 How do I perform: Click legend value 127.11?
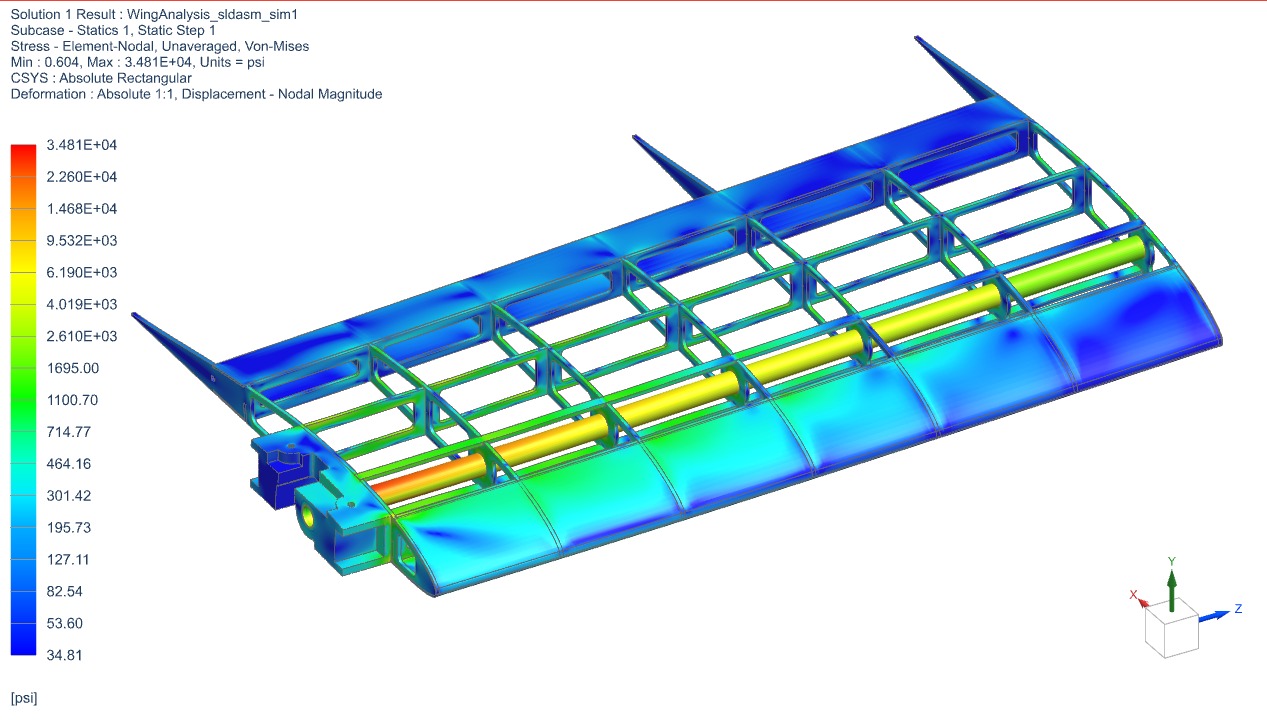tap(69, 560)
